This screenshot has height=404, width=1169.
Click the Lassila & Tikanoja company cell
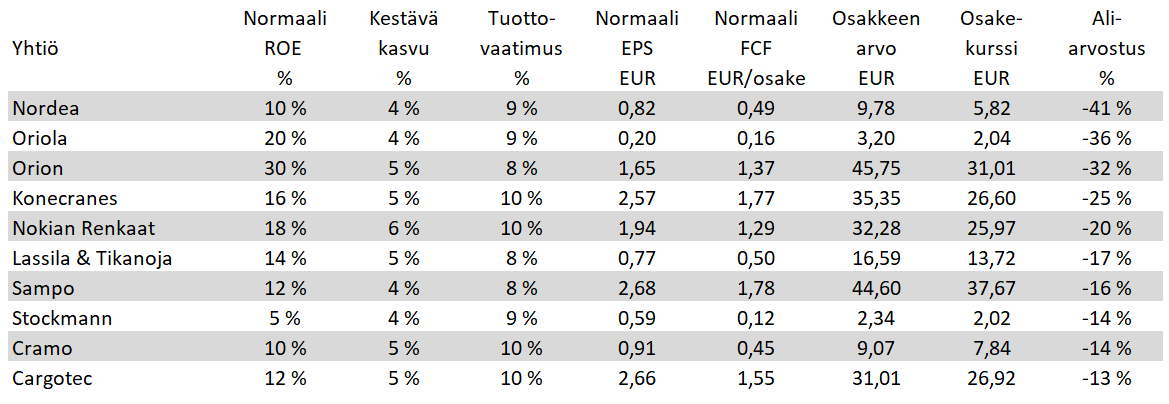(x=92, y=258)
